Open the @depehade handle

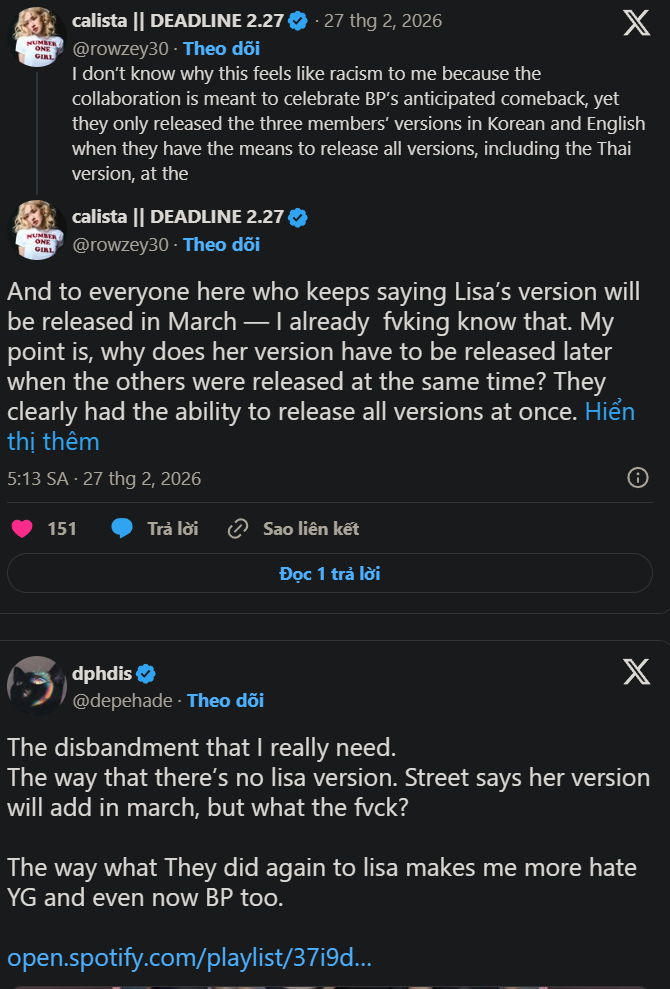pos(122,700)
